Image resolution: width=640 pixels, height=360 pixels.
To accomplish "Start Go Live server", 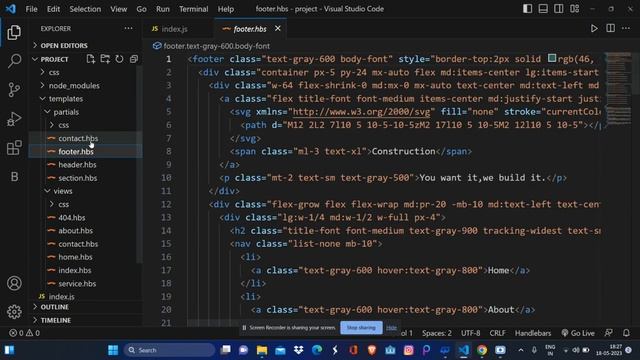I will [578, 333].
